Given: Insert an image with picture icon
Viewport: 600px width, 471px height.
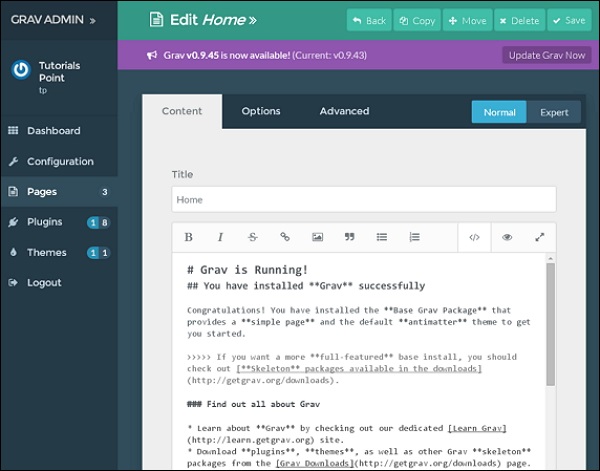Looking at the screenshot, I should pos(317,237).
